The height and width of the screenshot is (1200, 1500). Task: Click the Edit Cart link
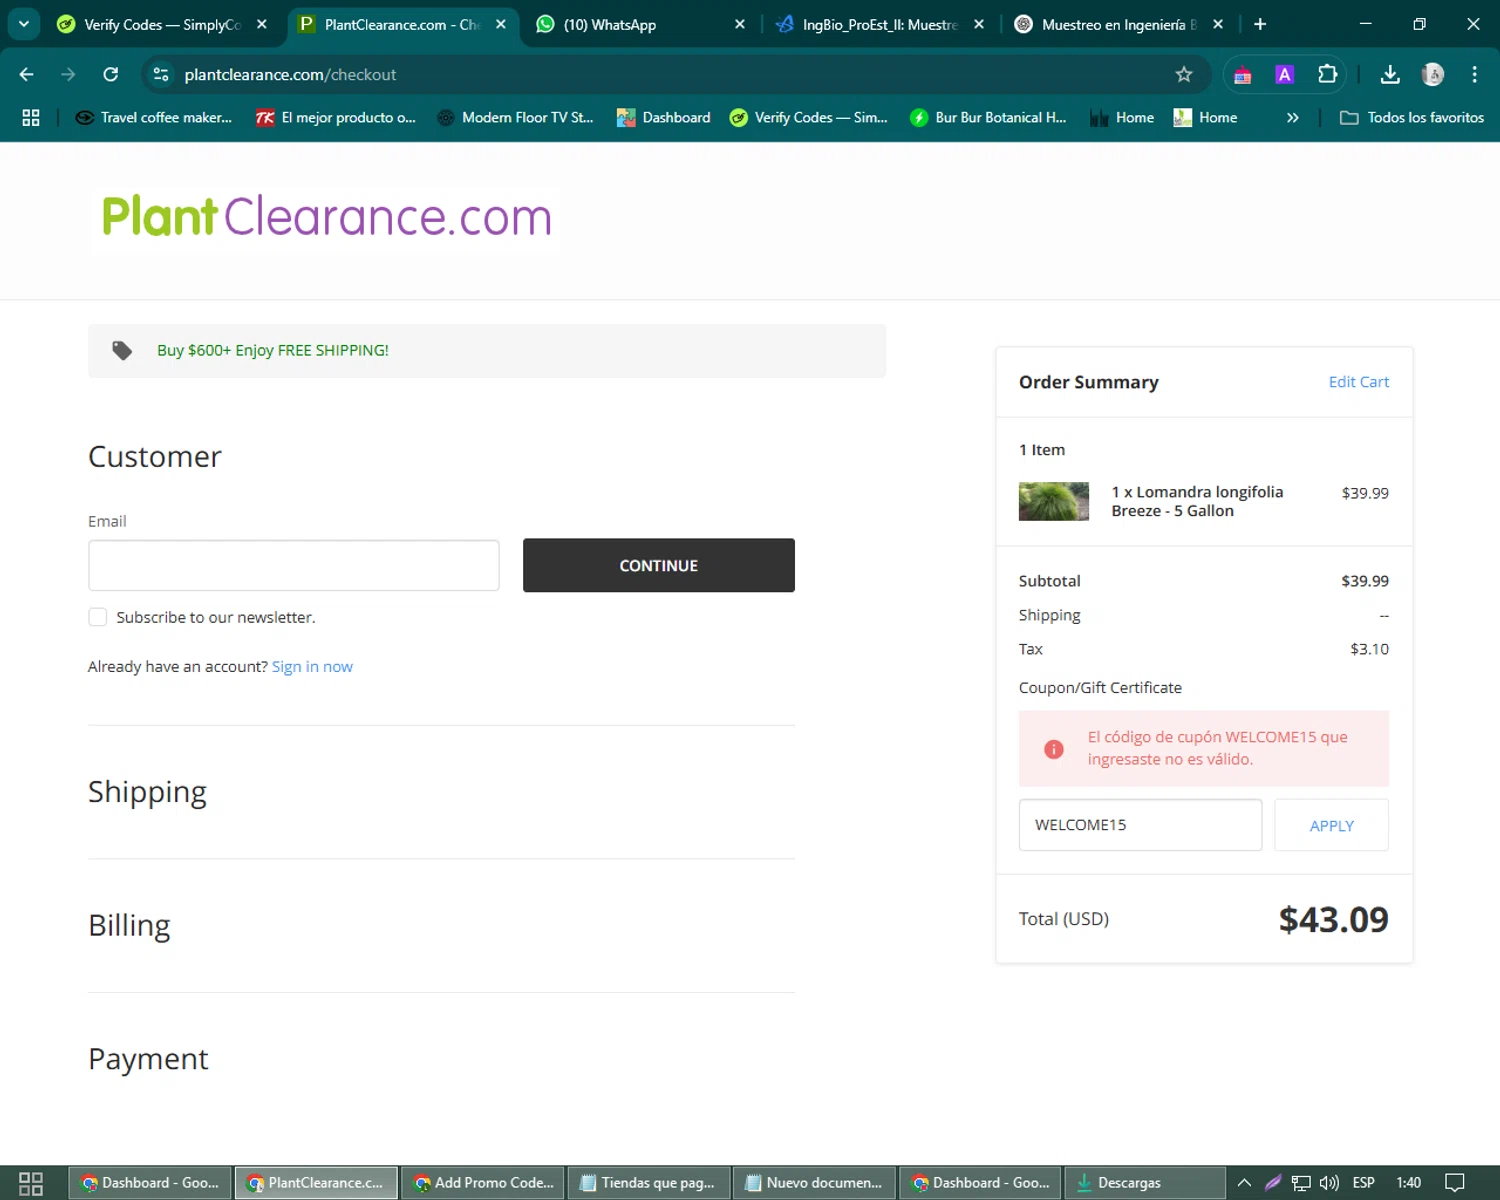pos(1358,381)
